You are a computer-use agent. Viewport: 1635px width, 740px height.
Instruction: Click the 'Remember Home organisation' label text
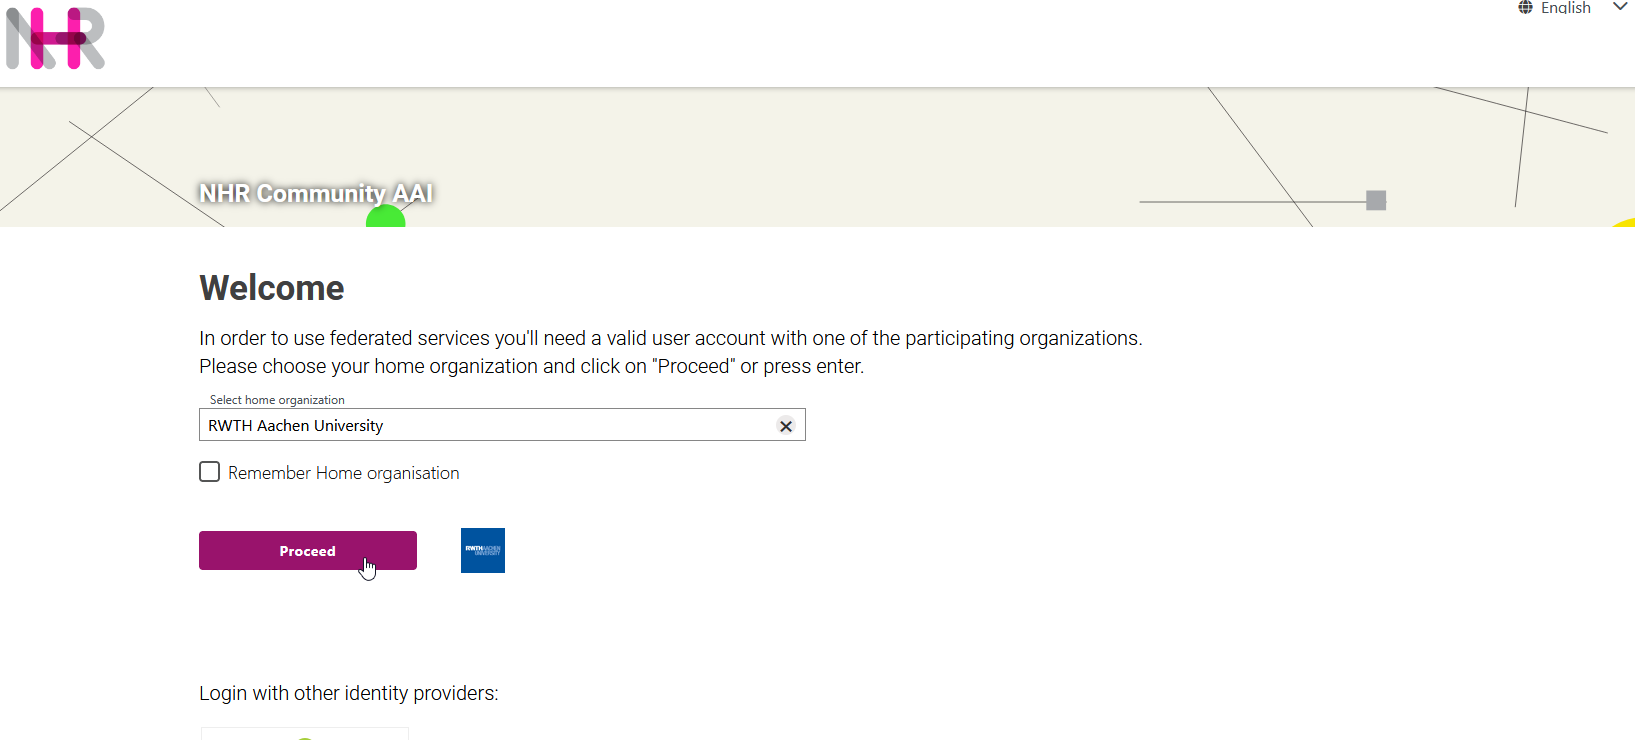pyautogui.click(x=343, y=473)
